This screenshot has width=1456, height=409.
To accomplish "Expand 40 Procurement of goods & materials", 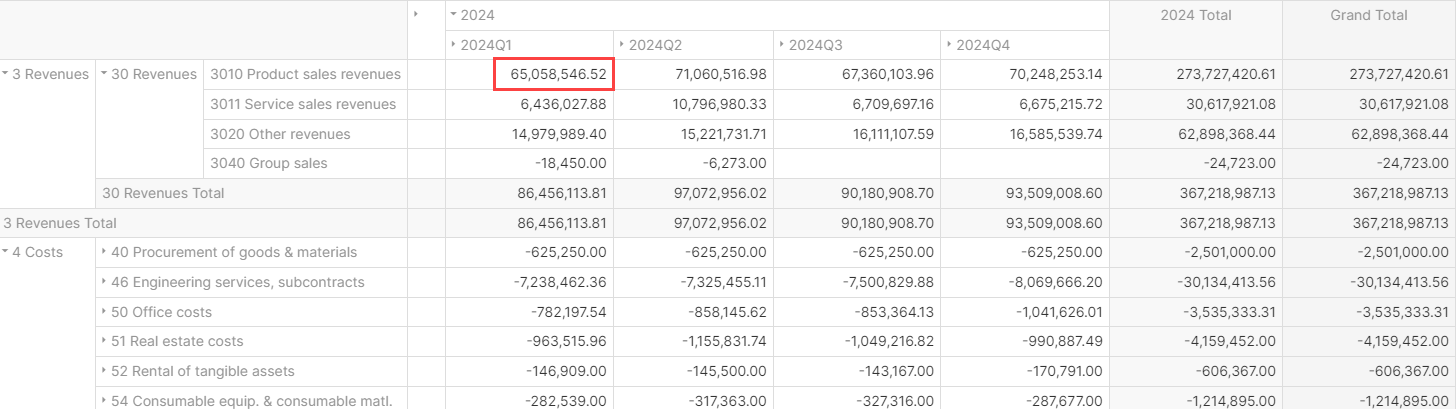I will (x=104, y=252).
